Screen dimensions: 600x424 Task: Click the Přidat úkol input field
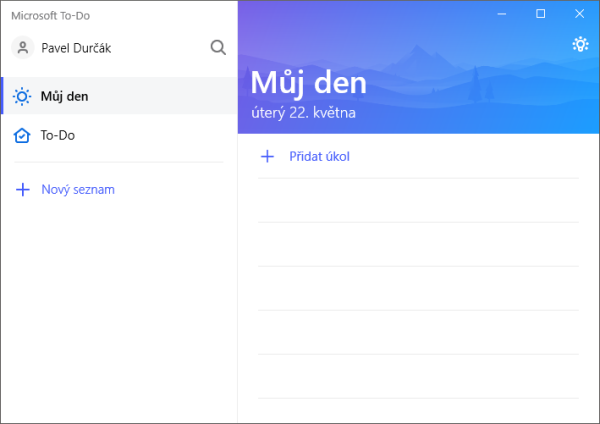[x=418, y=156]
